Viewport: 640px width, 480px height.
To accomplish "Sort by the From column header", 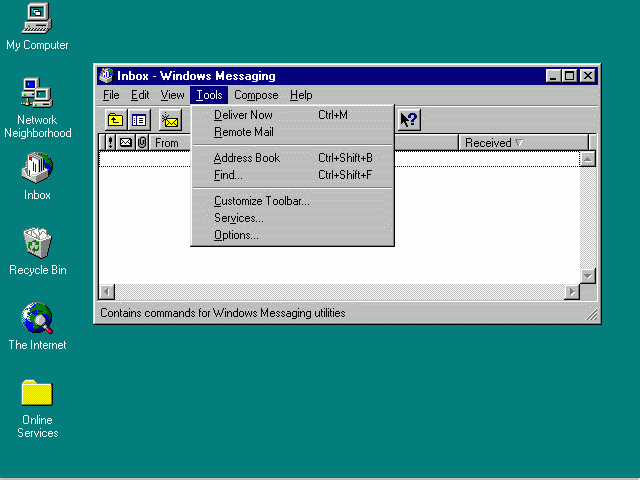I will 169,142.
